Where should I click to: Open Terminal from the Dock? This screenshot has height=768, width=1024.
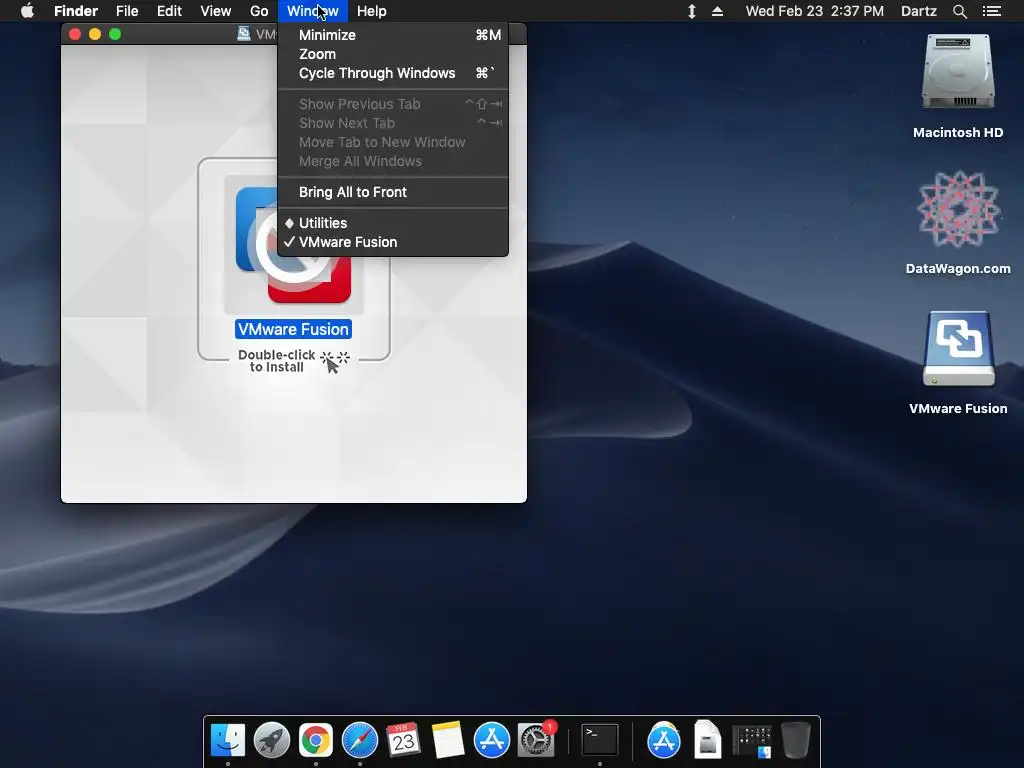[600, 740]
